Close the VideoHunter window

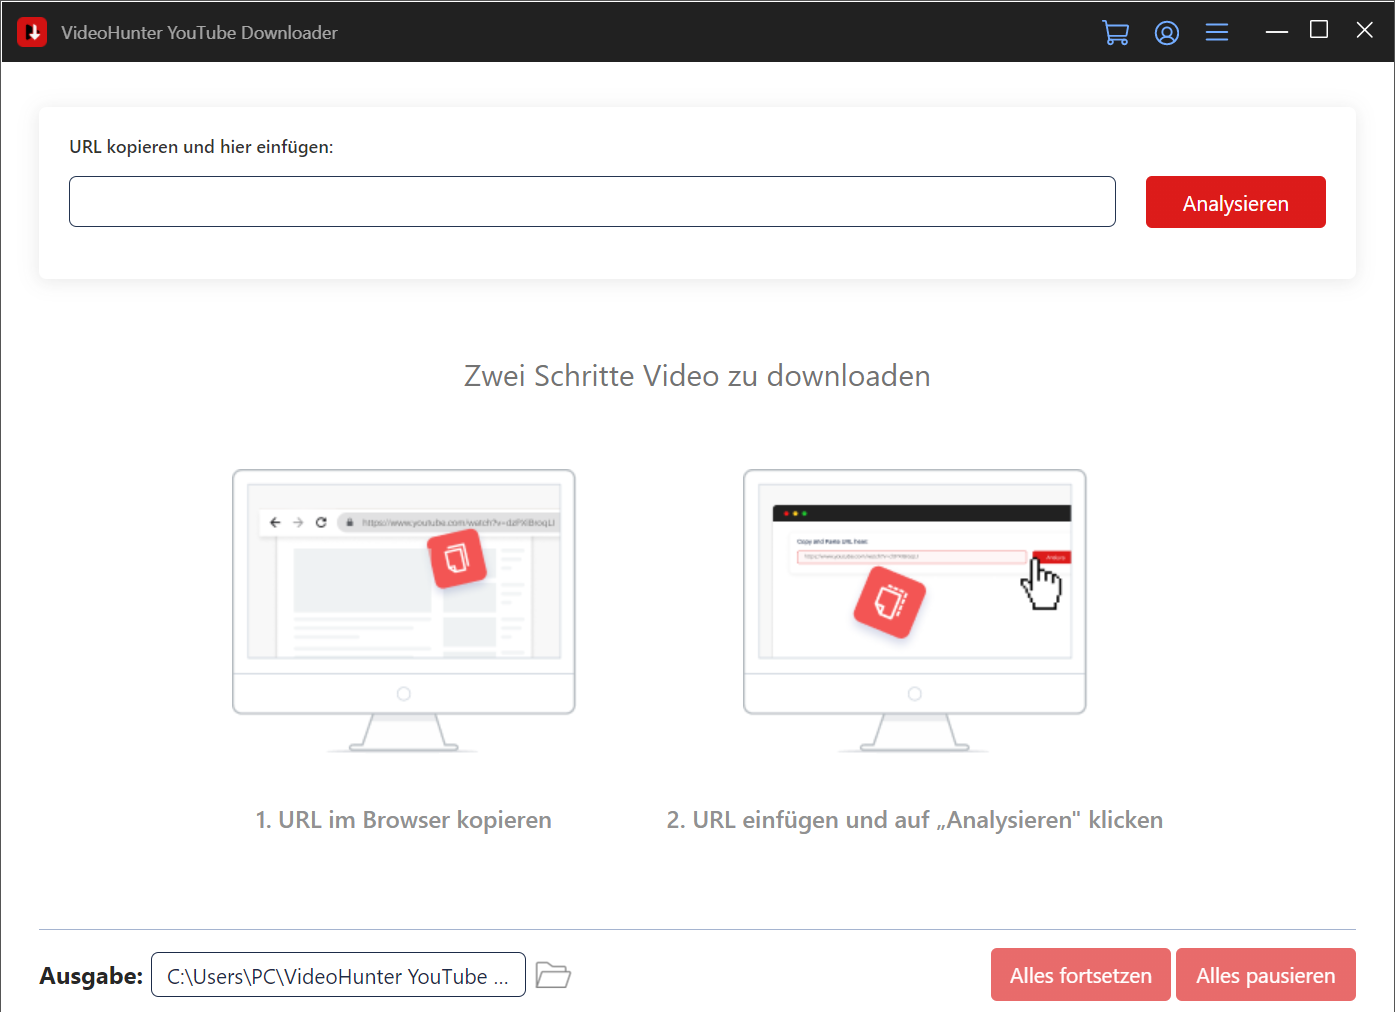[1364, 30]
